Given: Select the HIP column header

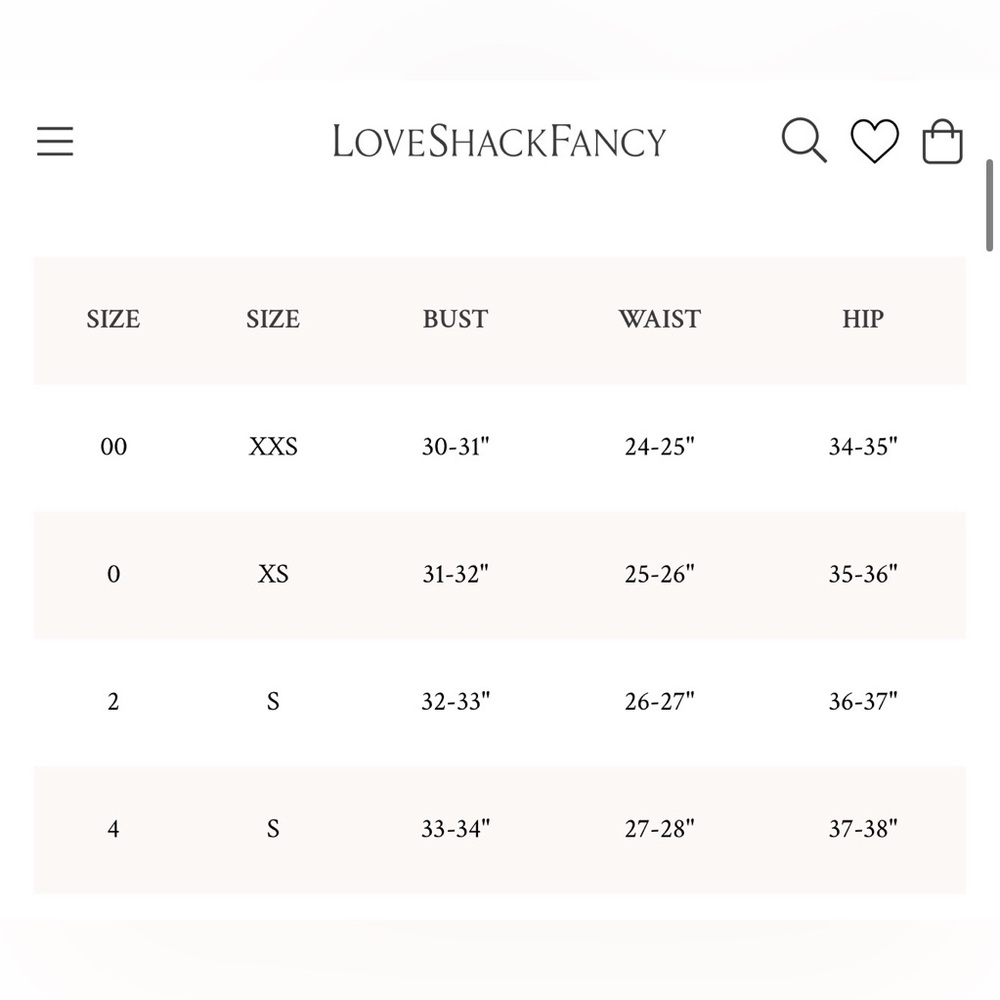Looking at the screenshot, I should 863,319.
